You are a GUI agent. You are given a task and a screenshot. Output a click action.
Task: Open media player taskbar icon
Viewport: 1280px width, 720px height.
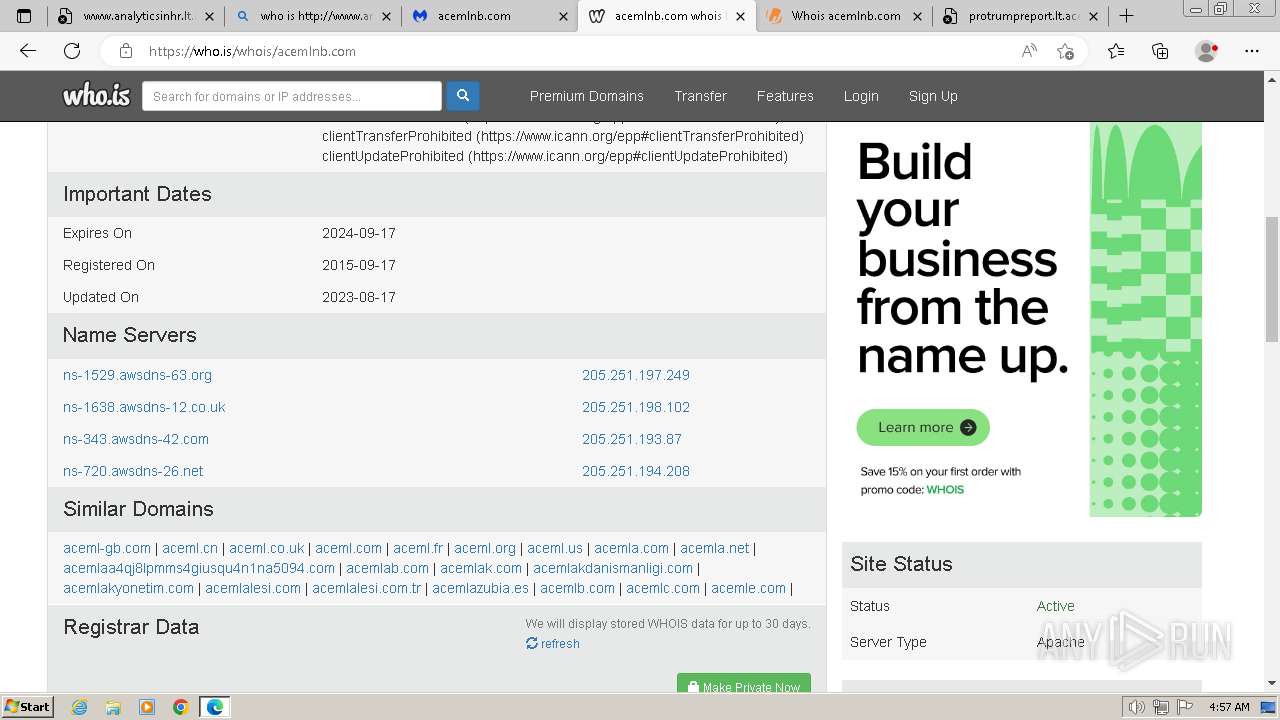(x=147, y=707)
